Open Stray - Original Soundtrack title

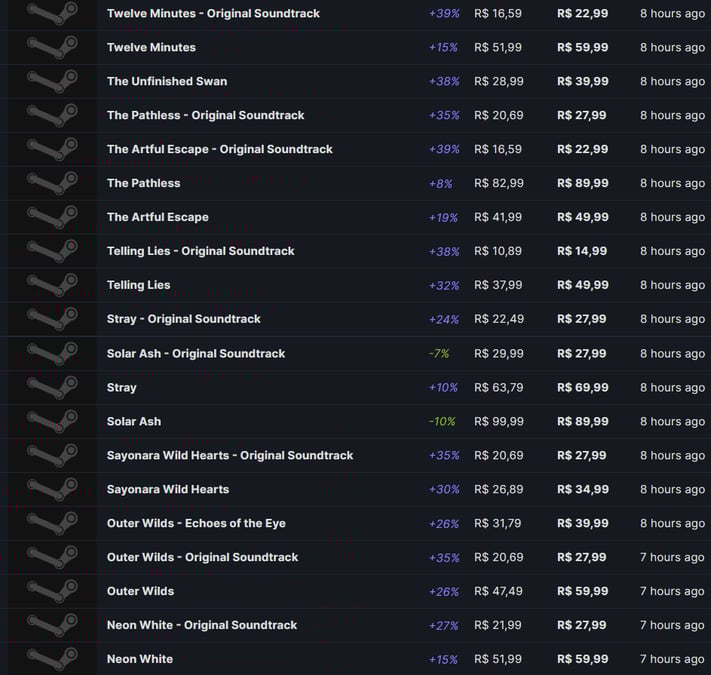click(x=184, y=319)
